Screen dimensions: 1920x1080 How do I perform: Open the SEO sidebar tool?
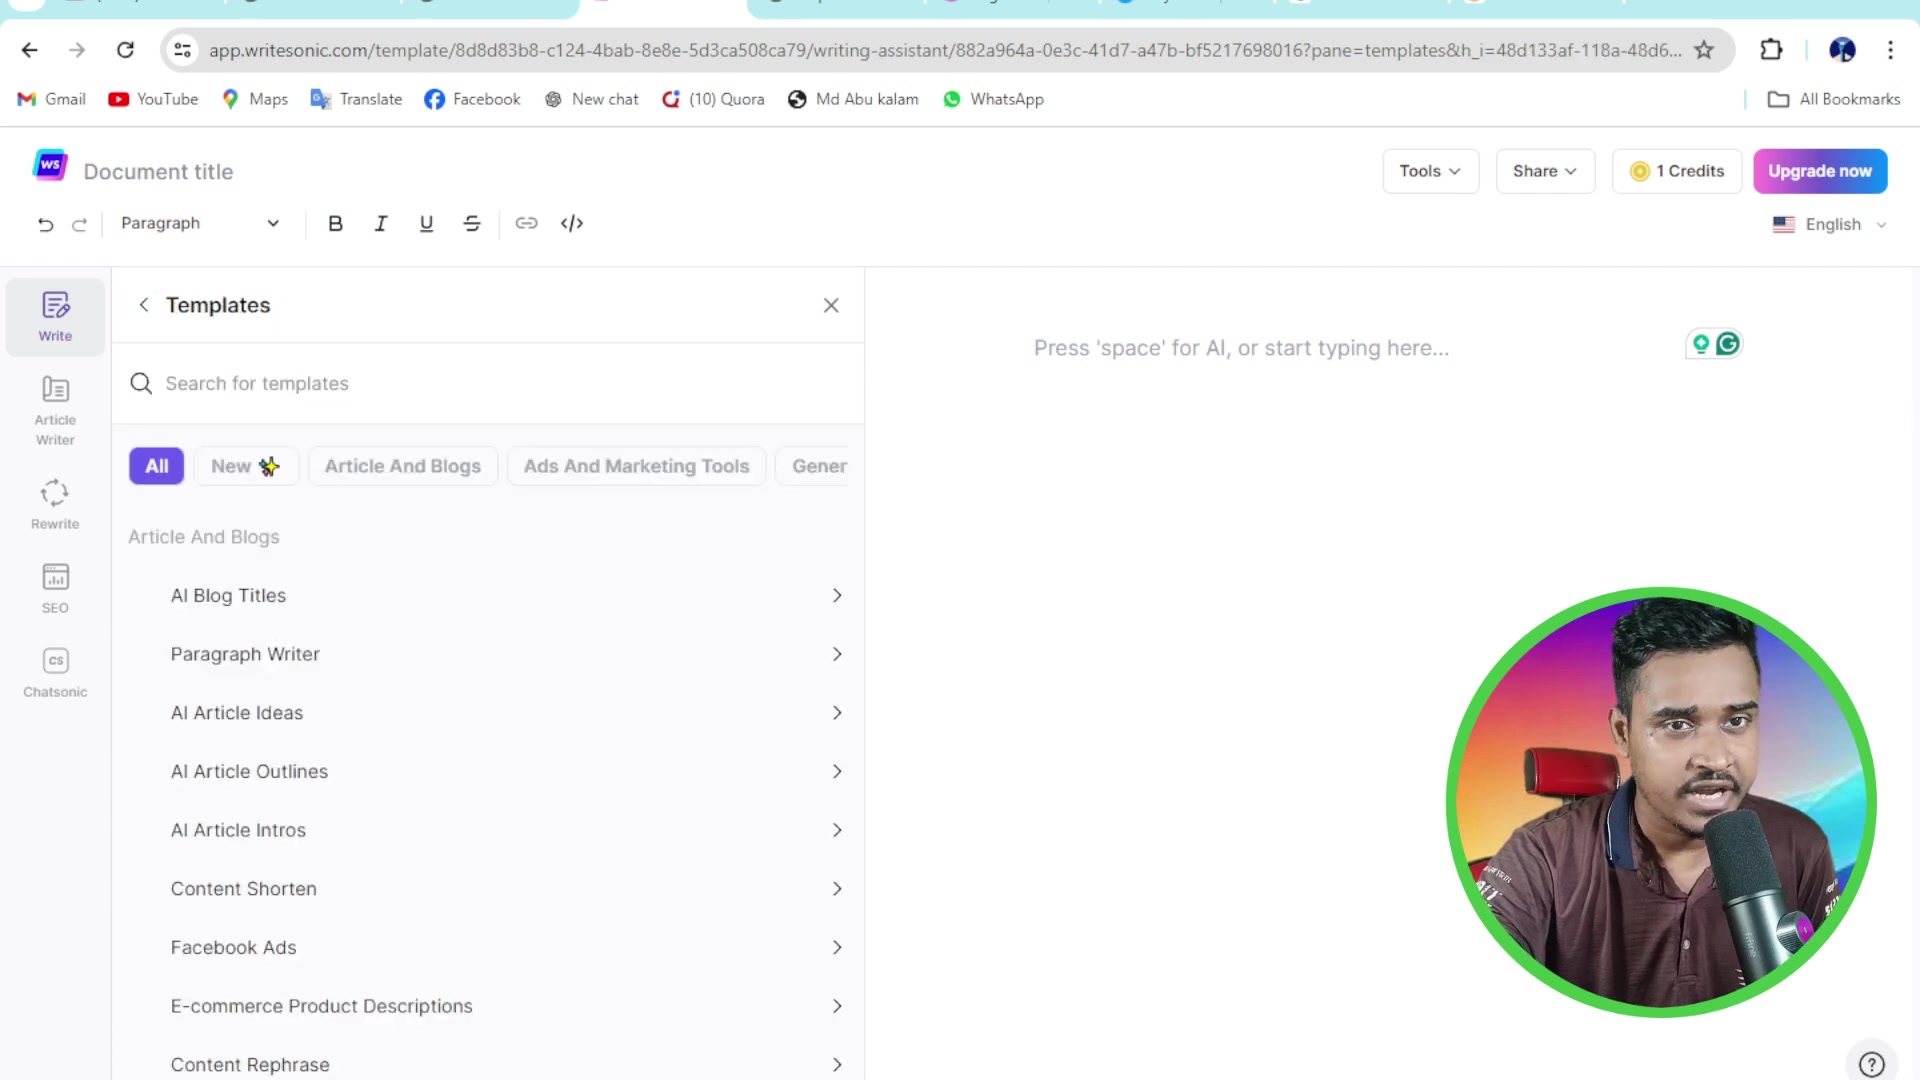click(55, 588)
